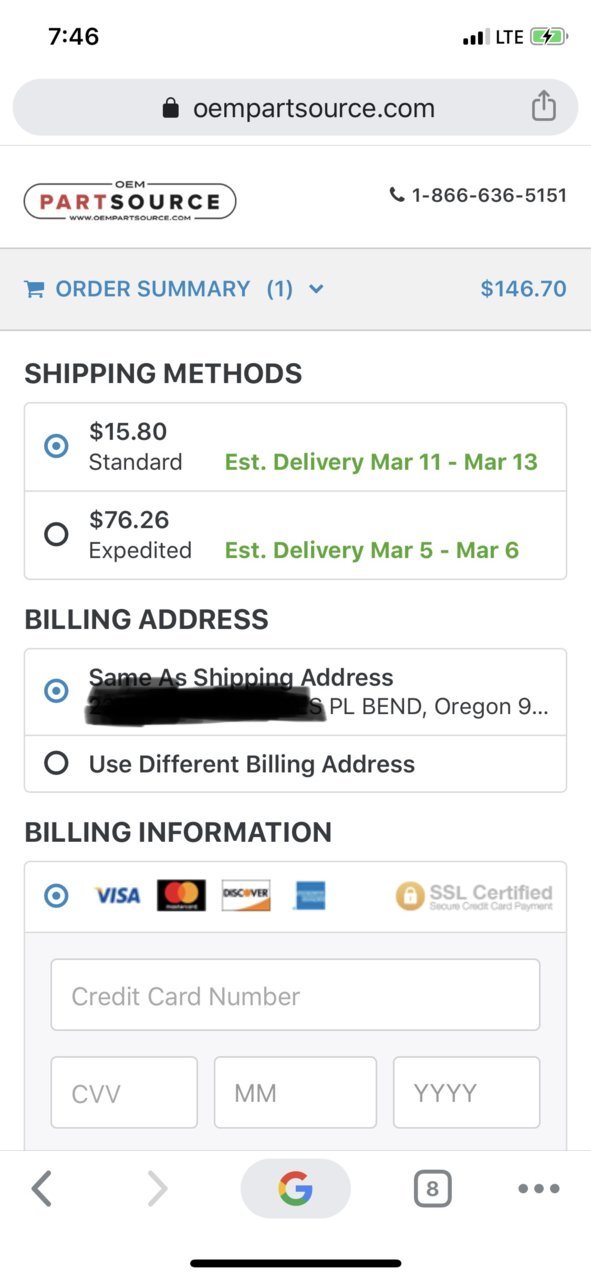Select Same As Shipping Address option
Image resolution: width=591 pixels, height=1280 pixels.
pos(295,692)
